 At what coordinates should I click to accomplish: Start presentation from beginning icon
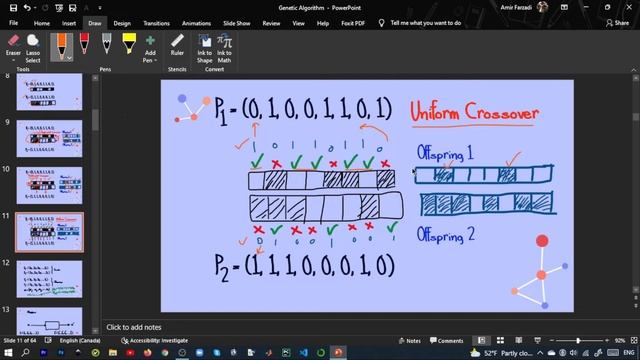(59, 8)
